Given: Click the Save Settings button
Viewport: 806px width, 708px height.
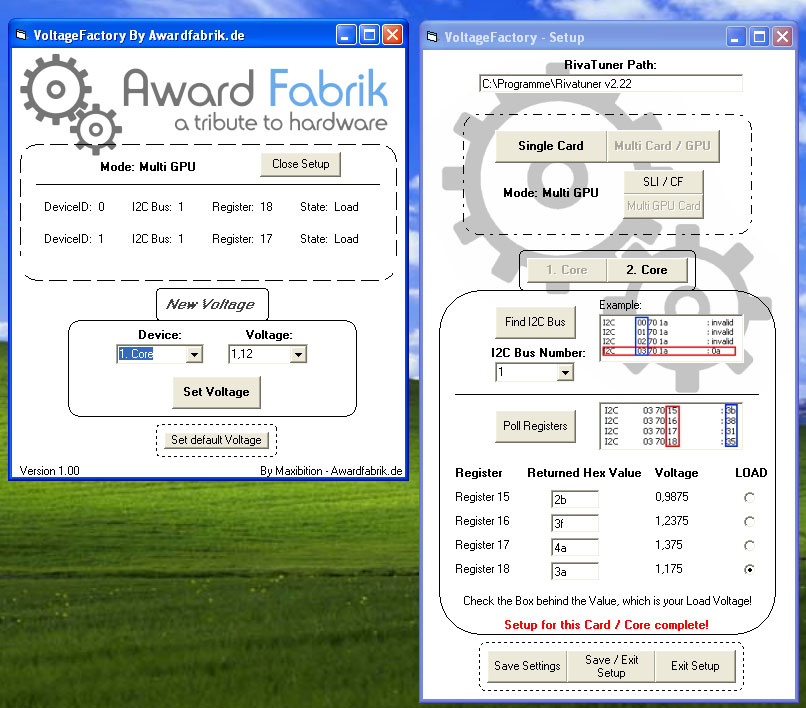Looking at the screenshot, I should pos(527,666).
